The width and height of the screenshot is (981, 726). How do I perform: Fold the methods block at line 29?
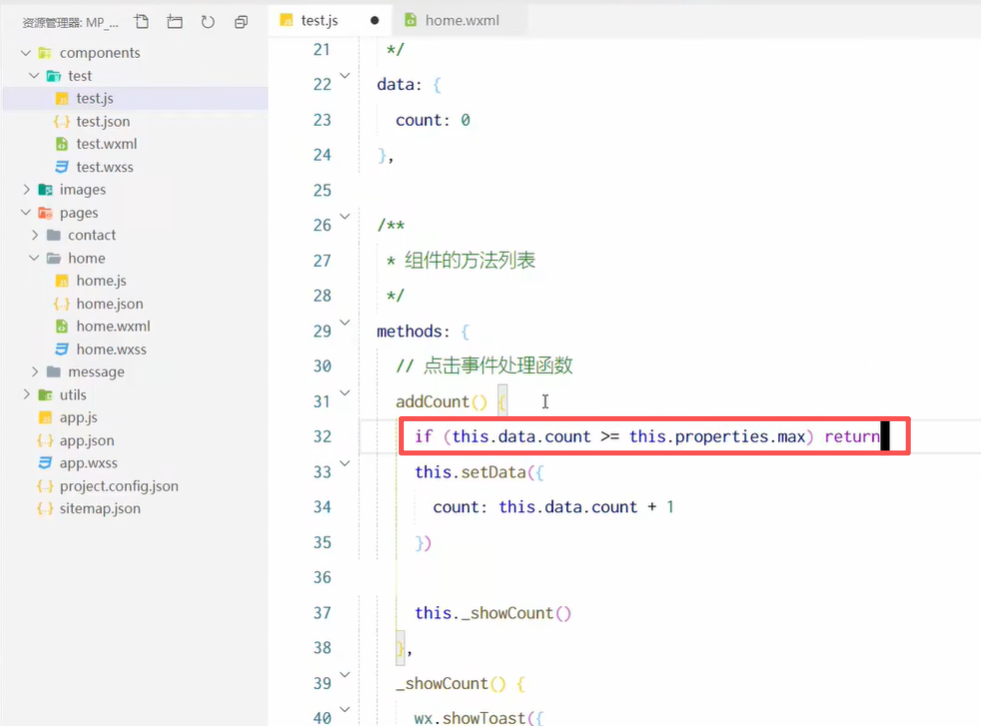(x=345, y=322)
